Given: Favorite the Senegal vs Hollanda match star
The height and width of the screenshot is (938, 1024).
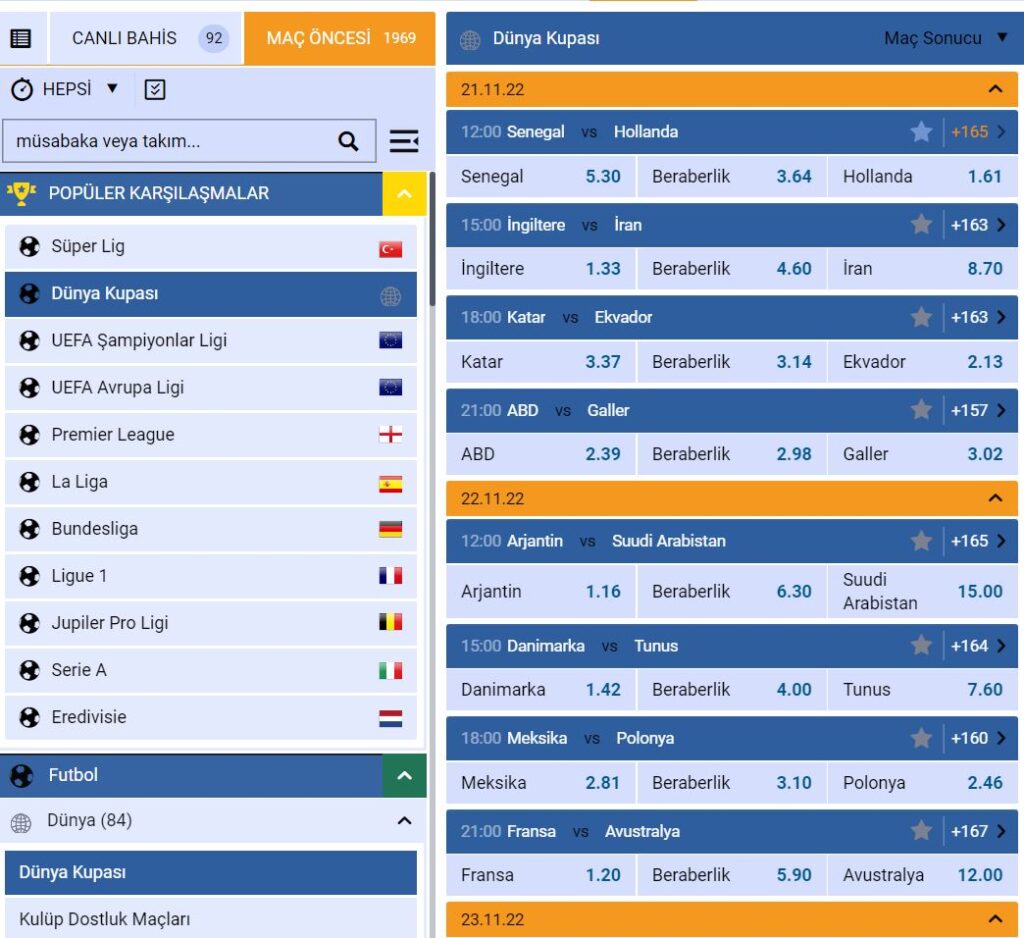Looking at the screenshot, I should click(921, 132).
